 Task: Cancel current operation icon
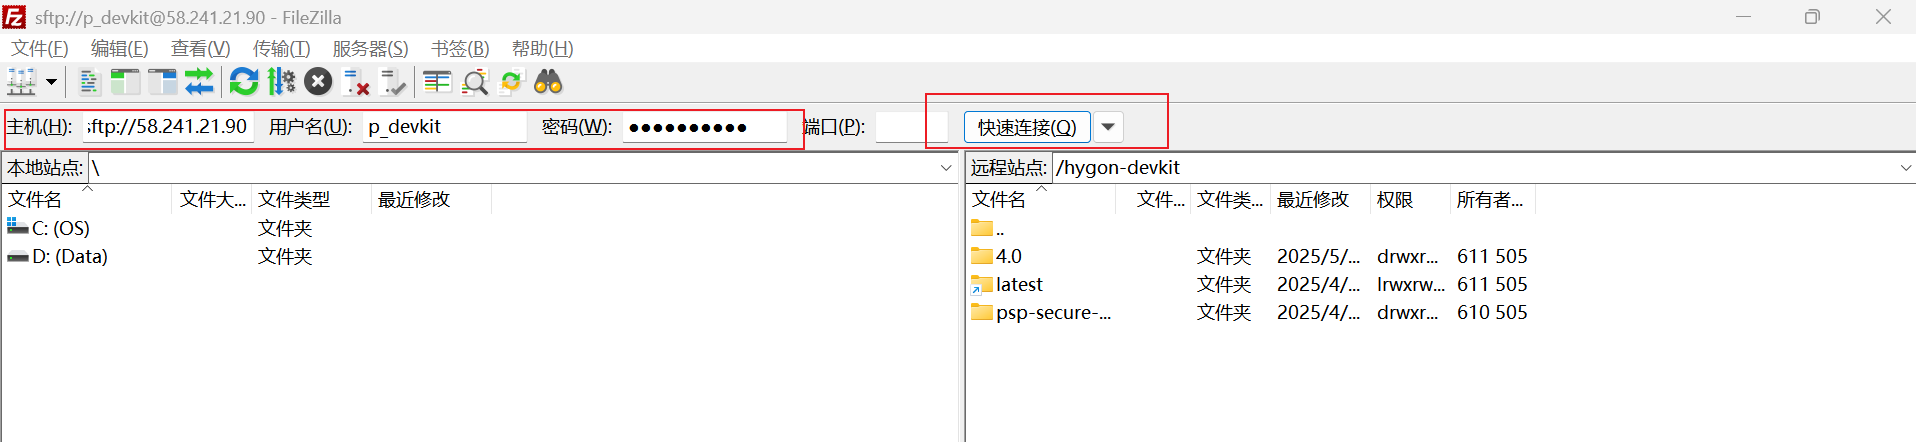click(318, 82)
